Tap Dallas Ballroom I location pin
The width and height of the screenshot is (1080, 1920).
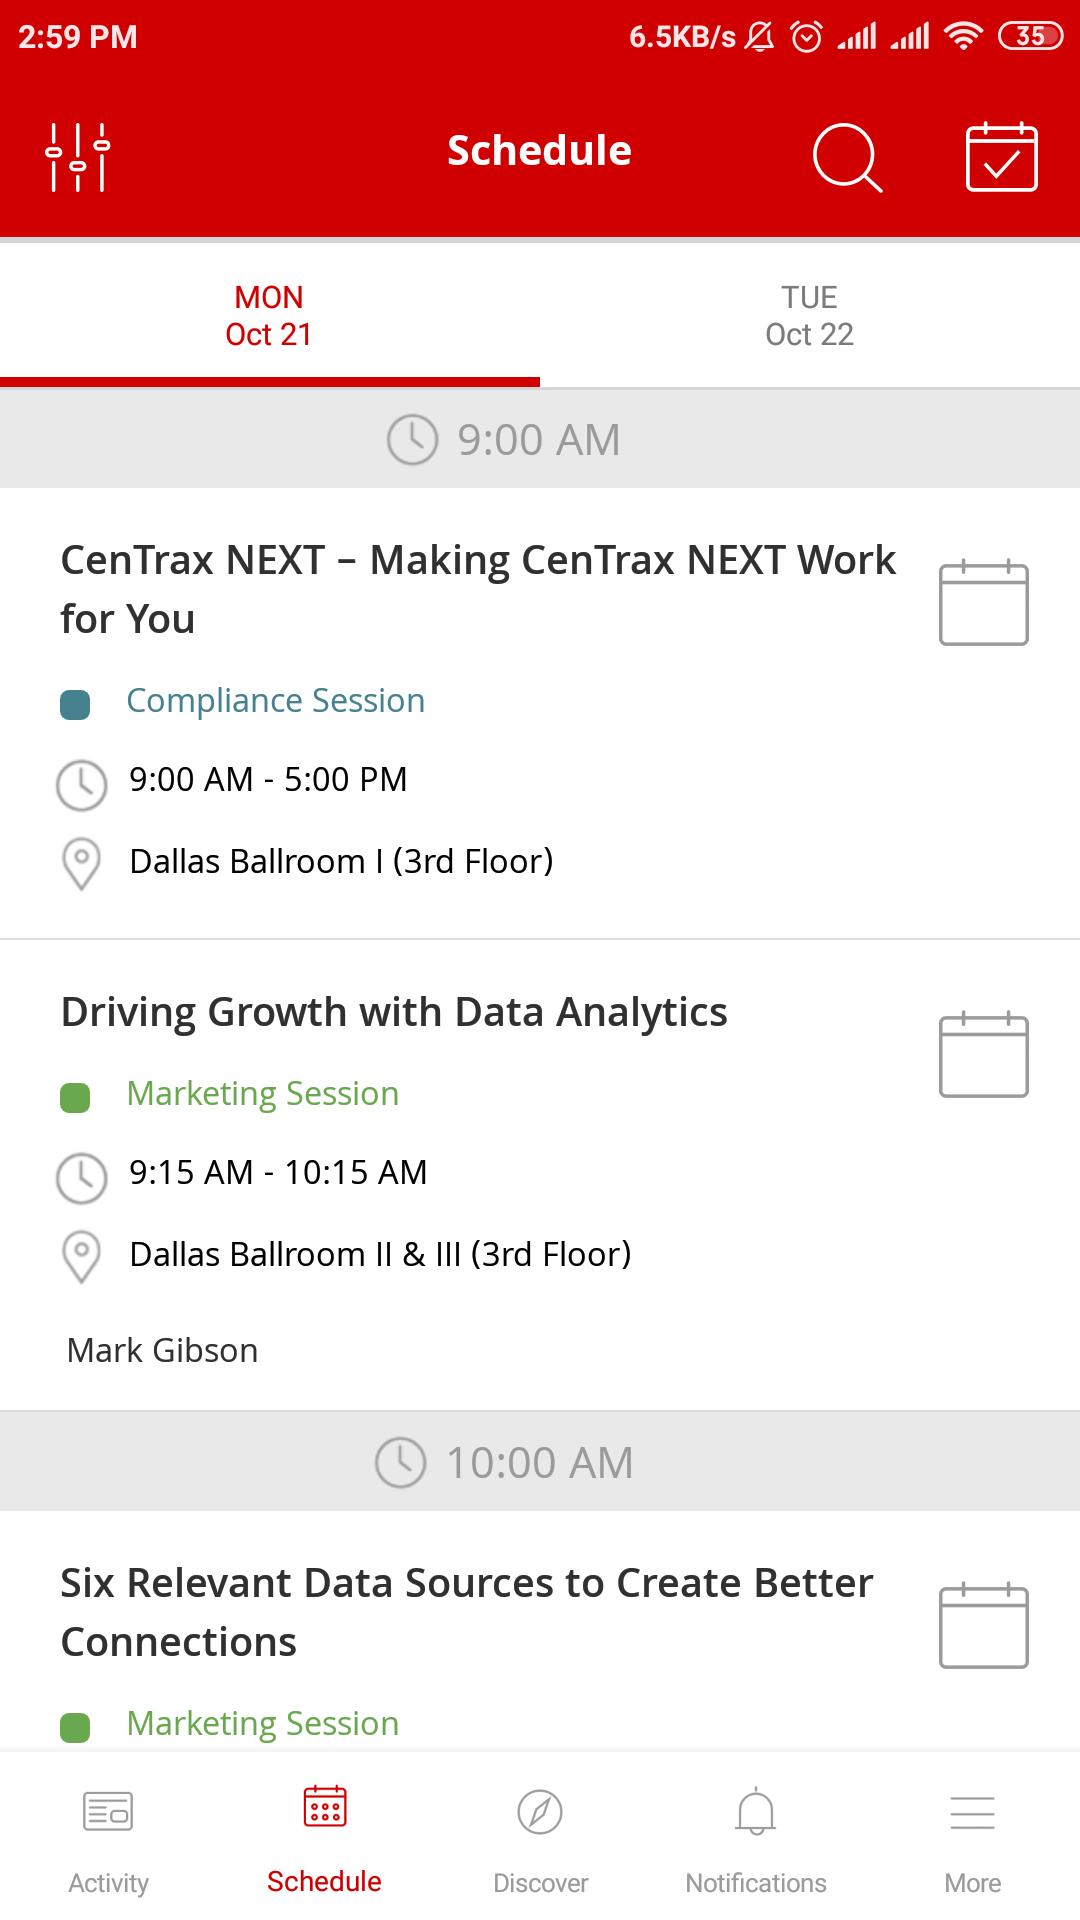(x=81, y=863)
